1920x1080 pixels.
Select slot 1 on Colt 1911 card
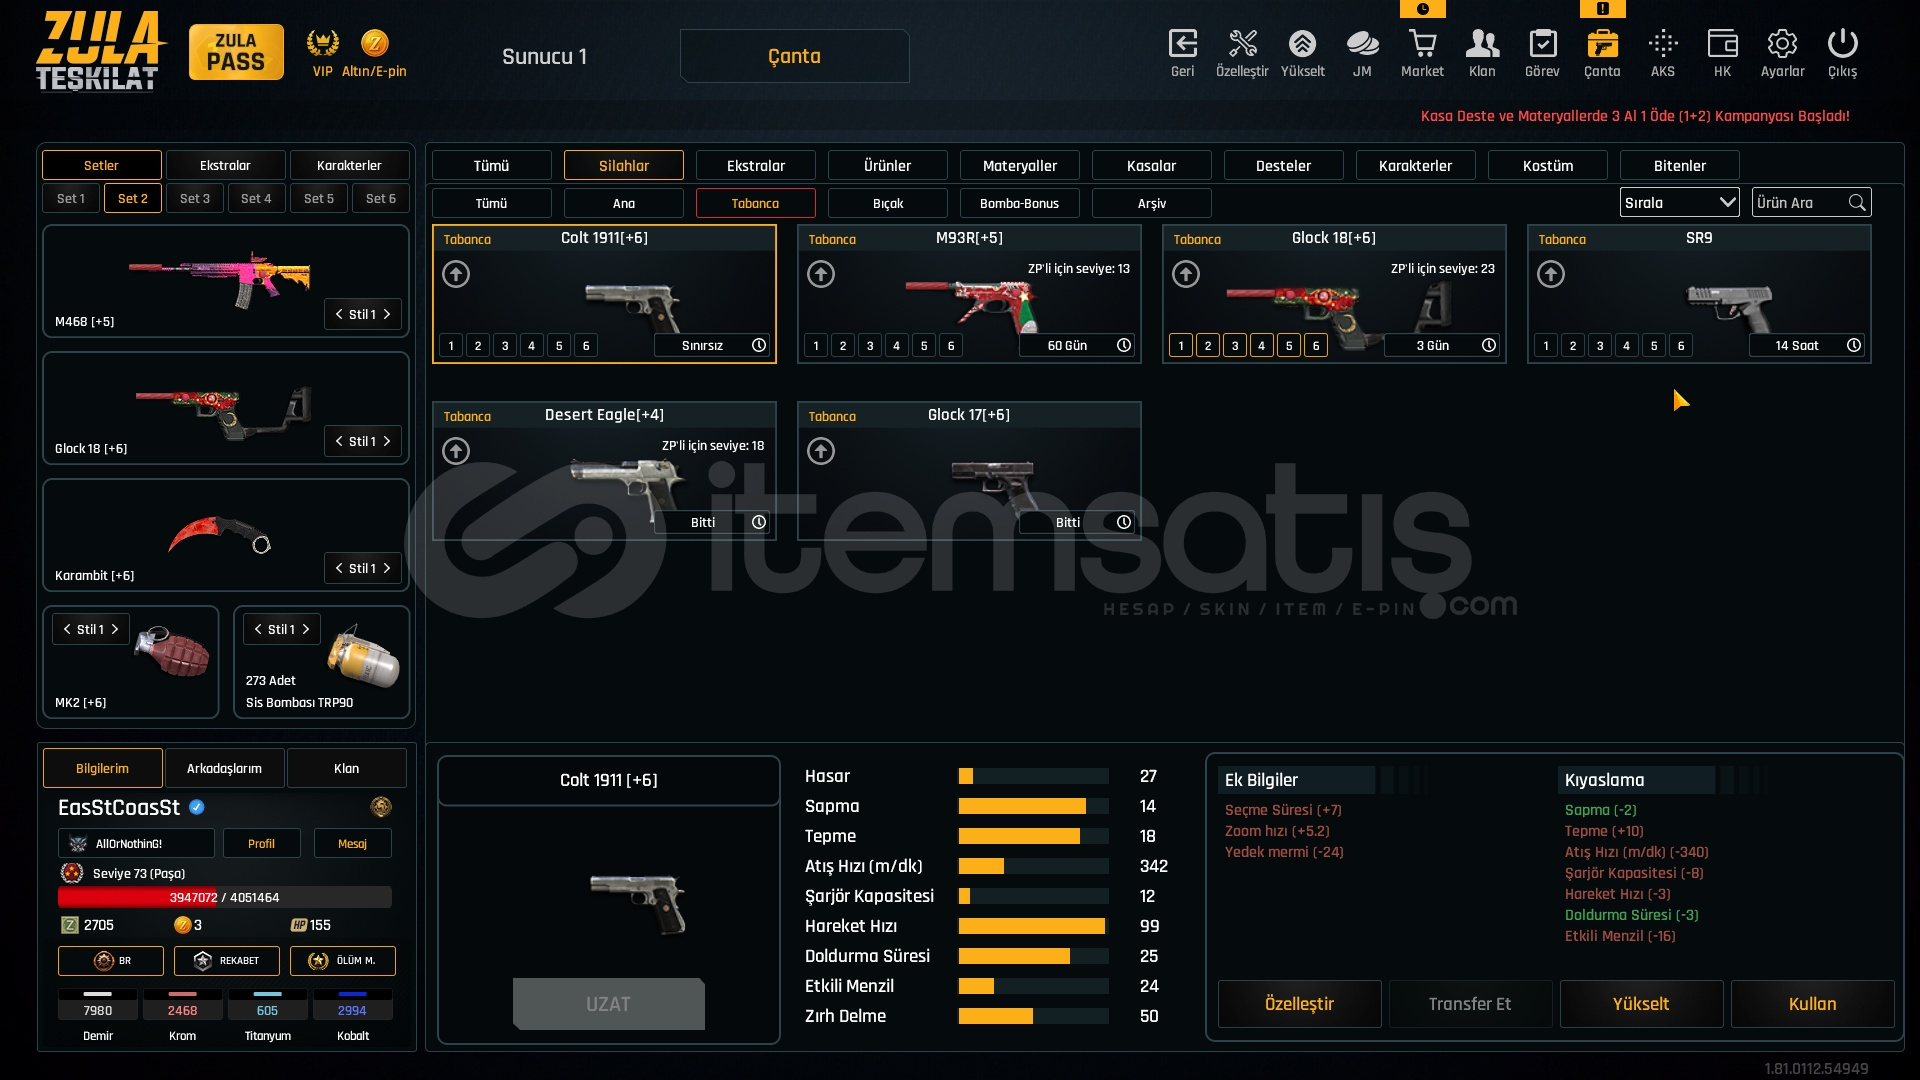[x=451, y=346]
